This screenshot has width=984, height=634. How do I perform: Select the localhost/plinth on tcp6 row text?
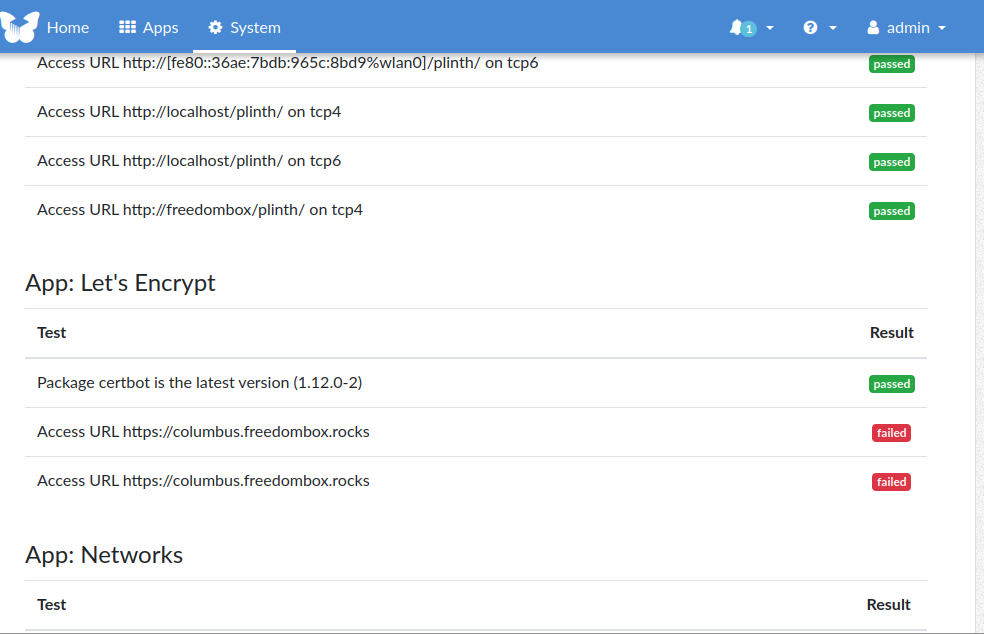tap(189, 161)
